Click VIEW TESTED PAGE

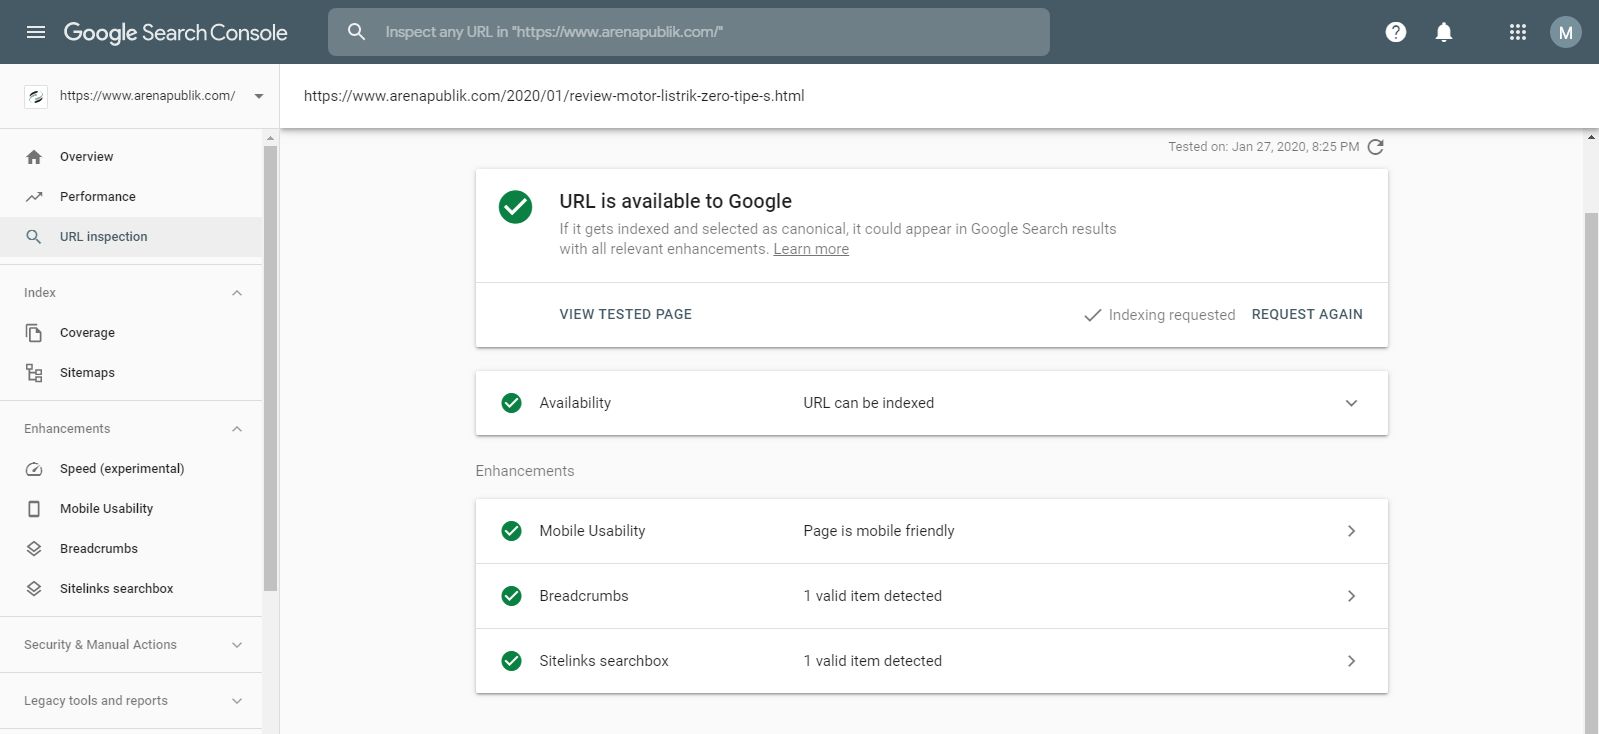(626, 314)
